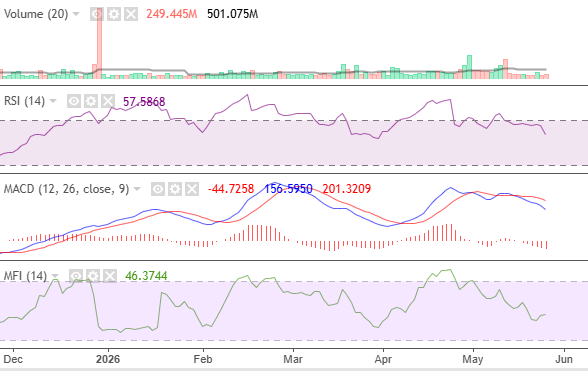Image resolution: width=588 pixels, height=375 pixels.
Task: Expand the RSI (14) dropdown arrow
Action: 53,101
